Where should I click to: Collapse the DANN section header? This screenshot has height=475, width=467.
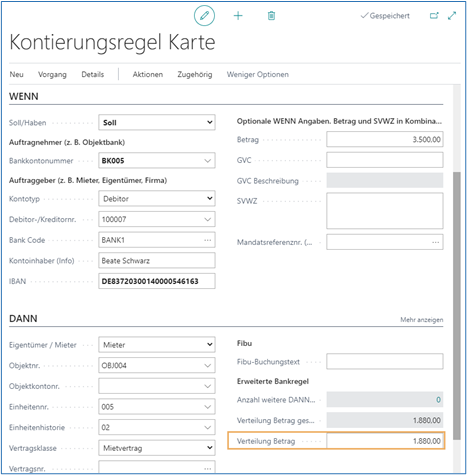point(23,318)
